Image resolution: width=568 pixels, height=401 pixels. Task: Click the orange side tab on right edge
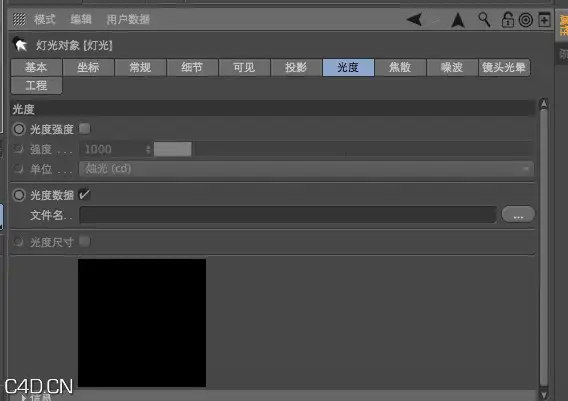[563, 25]
